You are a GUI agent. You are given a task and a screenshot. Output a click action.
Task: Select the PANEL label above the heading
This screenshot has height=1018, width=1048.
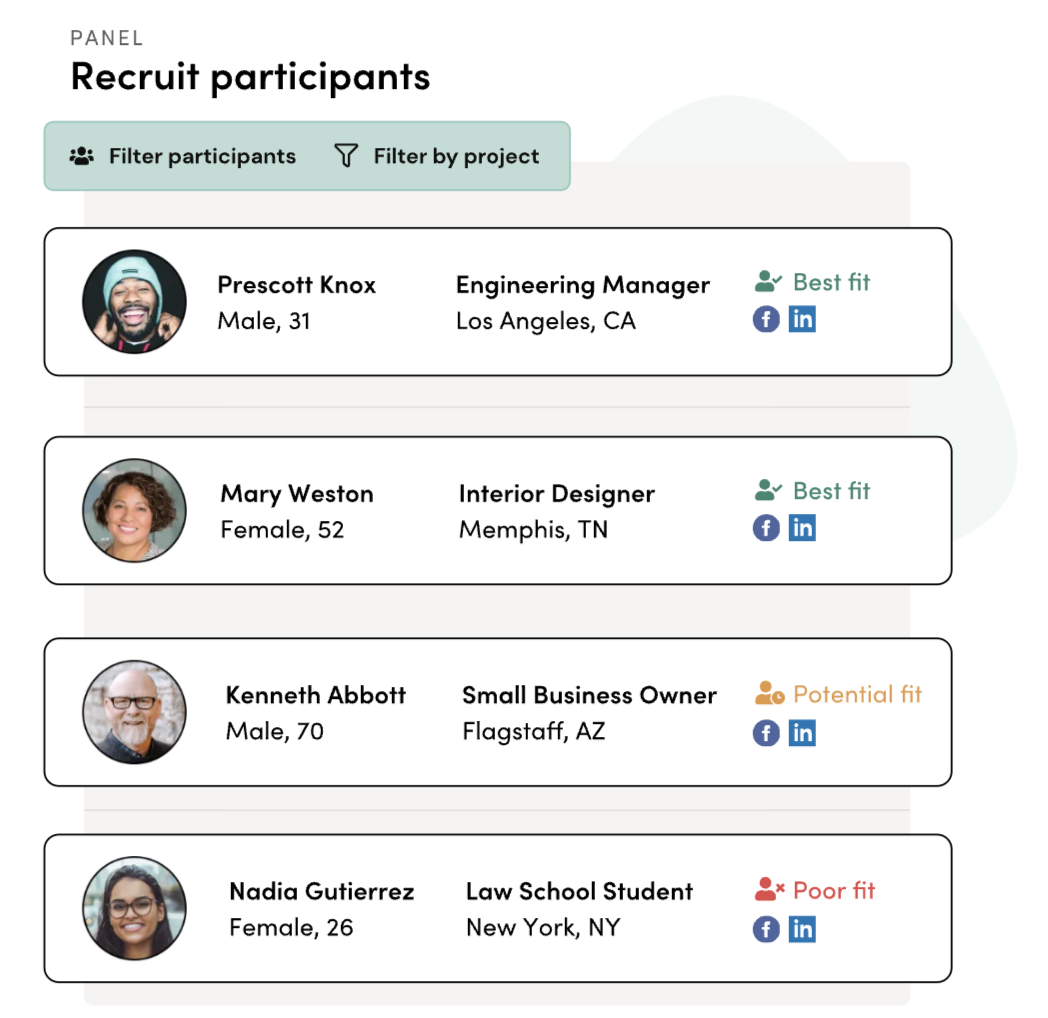click(106, 38)
